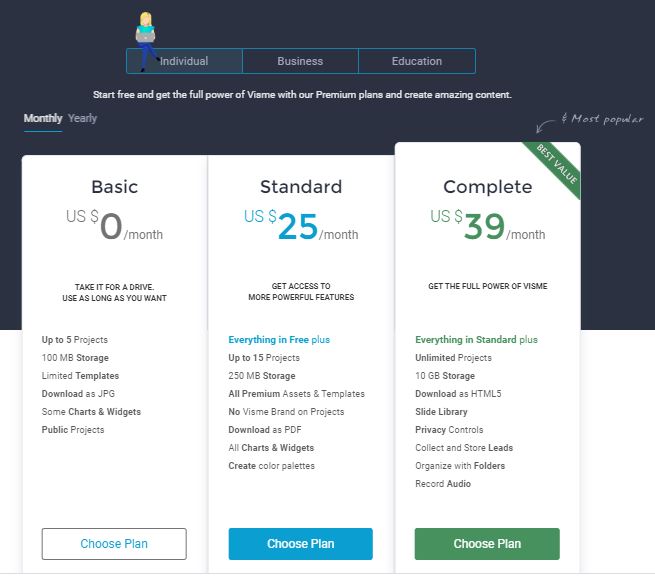Viewport: 655px width, 576px height.
Task: Choose the Basic free plan button
Action: (114, 543)
